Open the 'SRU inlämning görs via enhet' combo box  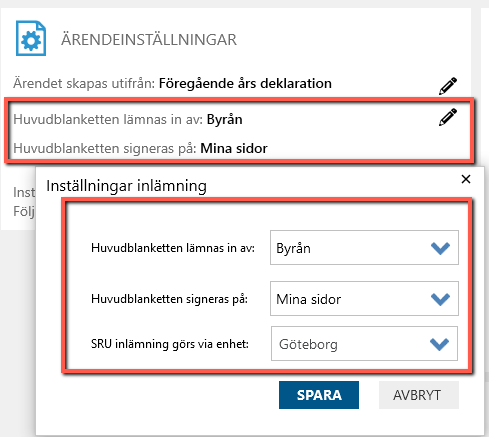pos(364,344)
